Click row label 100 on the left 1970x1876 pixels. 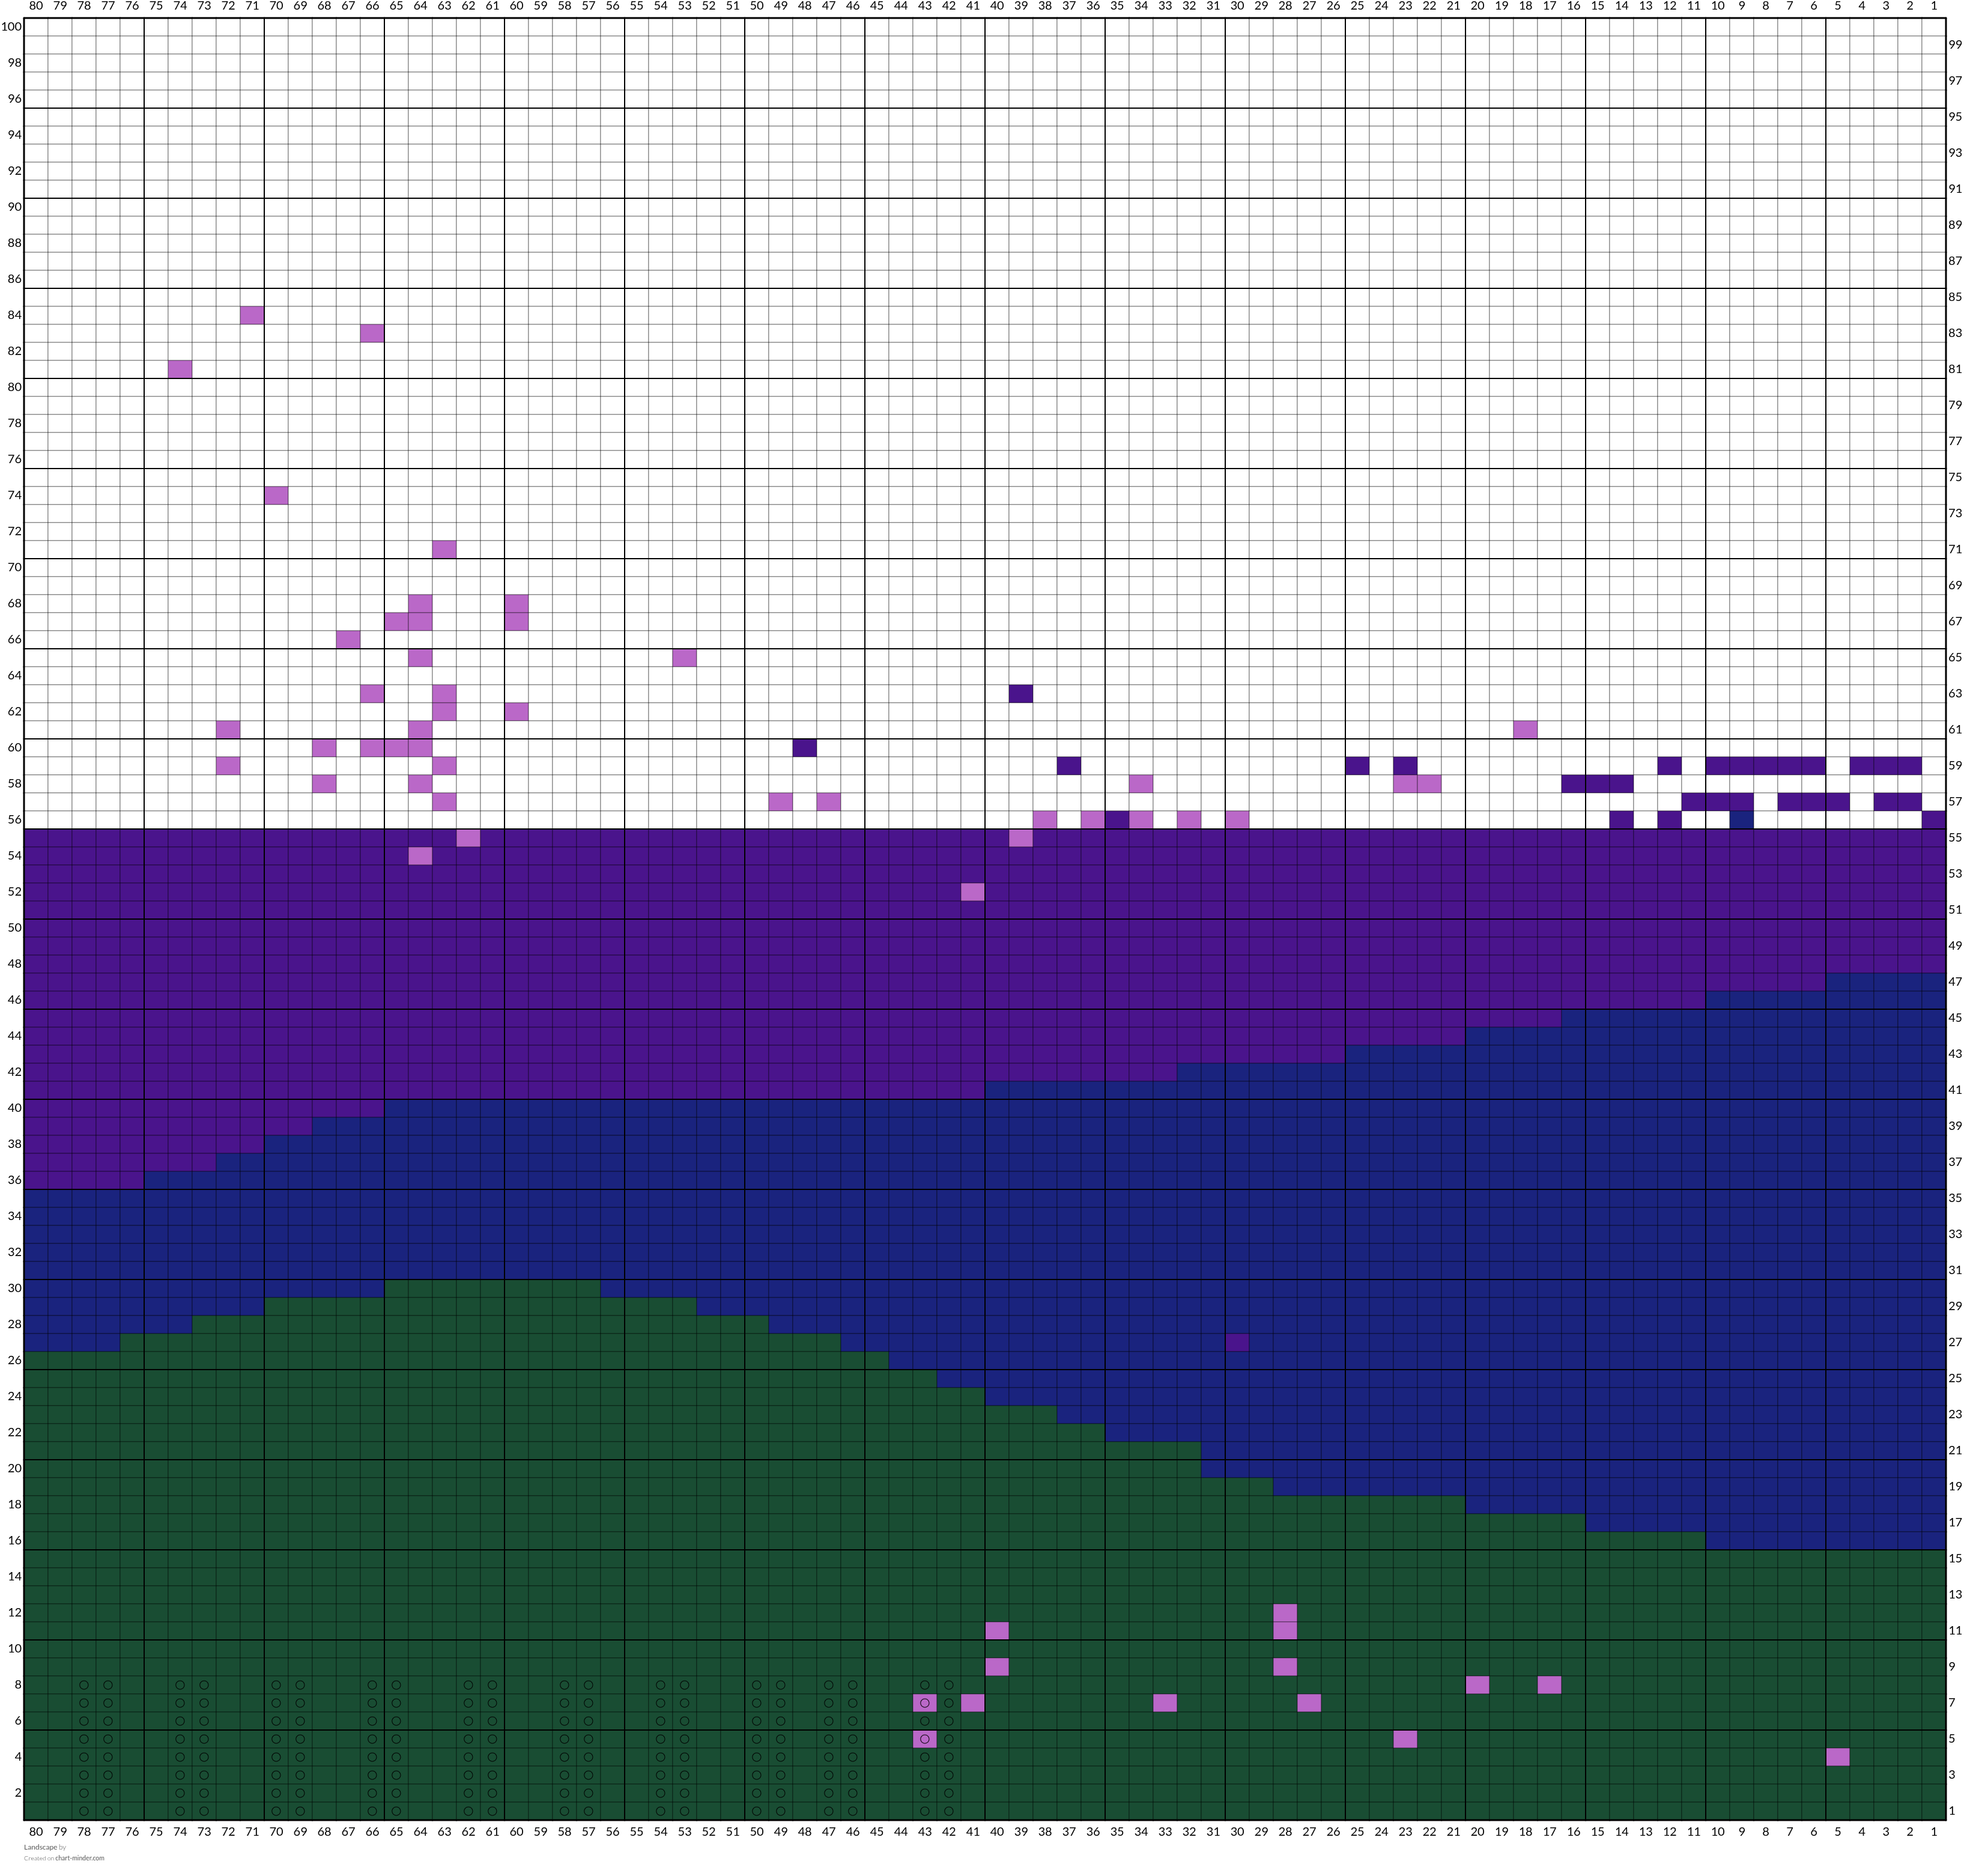click(11, 26)
